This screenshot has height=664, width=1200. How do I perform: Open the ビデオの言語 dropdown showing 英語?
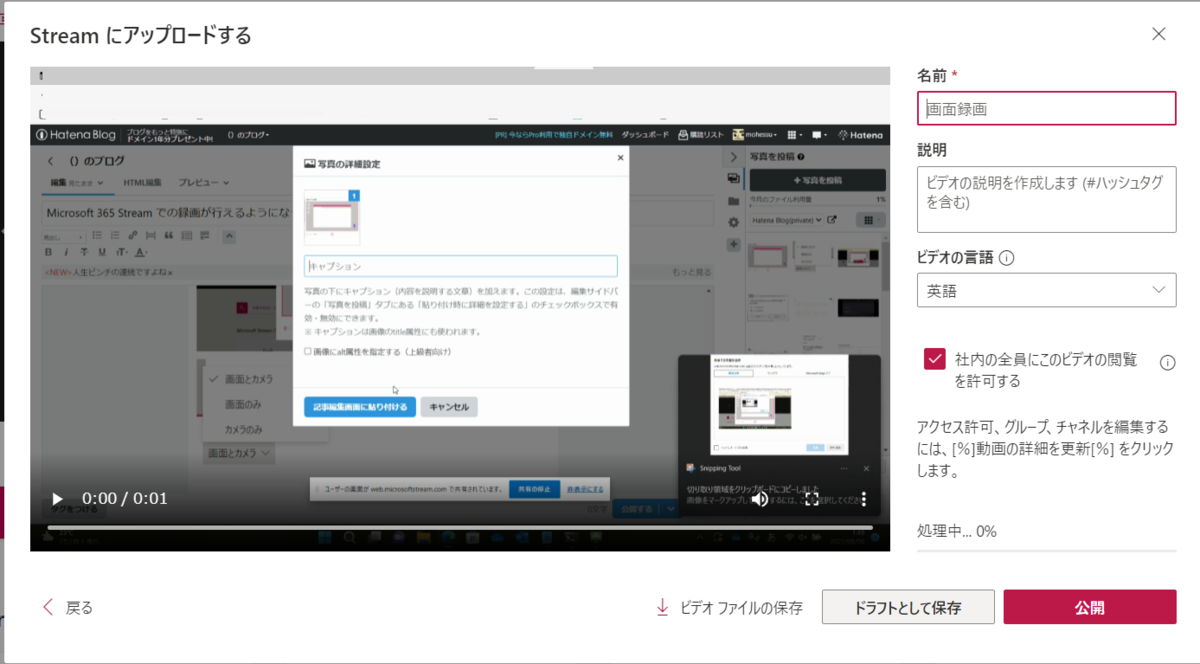(x=1046, y=290)
